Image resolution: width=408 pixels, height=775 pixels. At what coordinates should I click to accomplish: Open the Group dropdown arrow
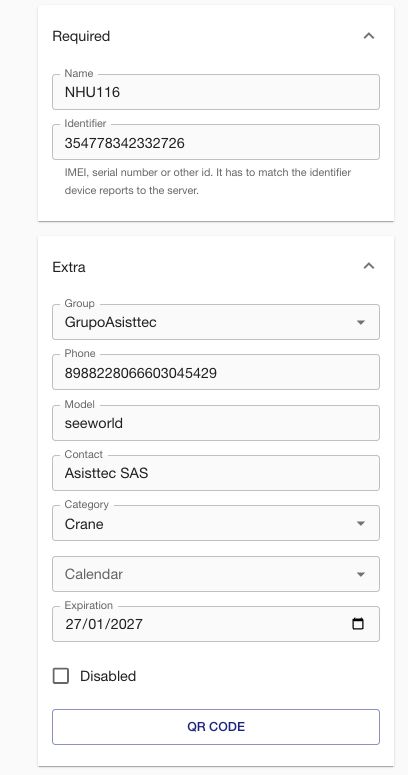click(x=361, y=323)
